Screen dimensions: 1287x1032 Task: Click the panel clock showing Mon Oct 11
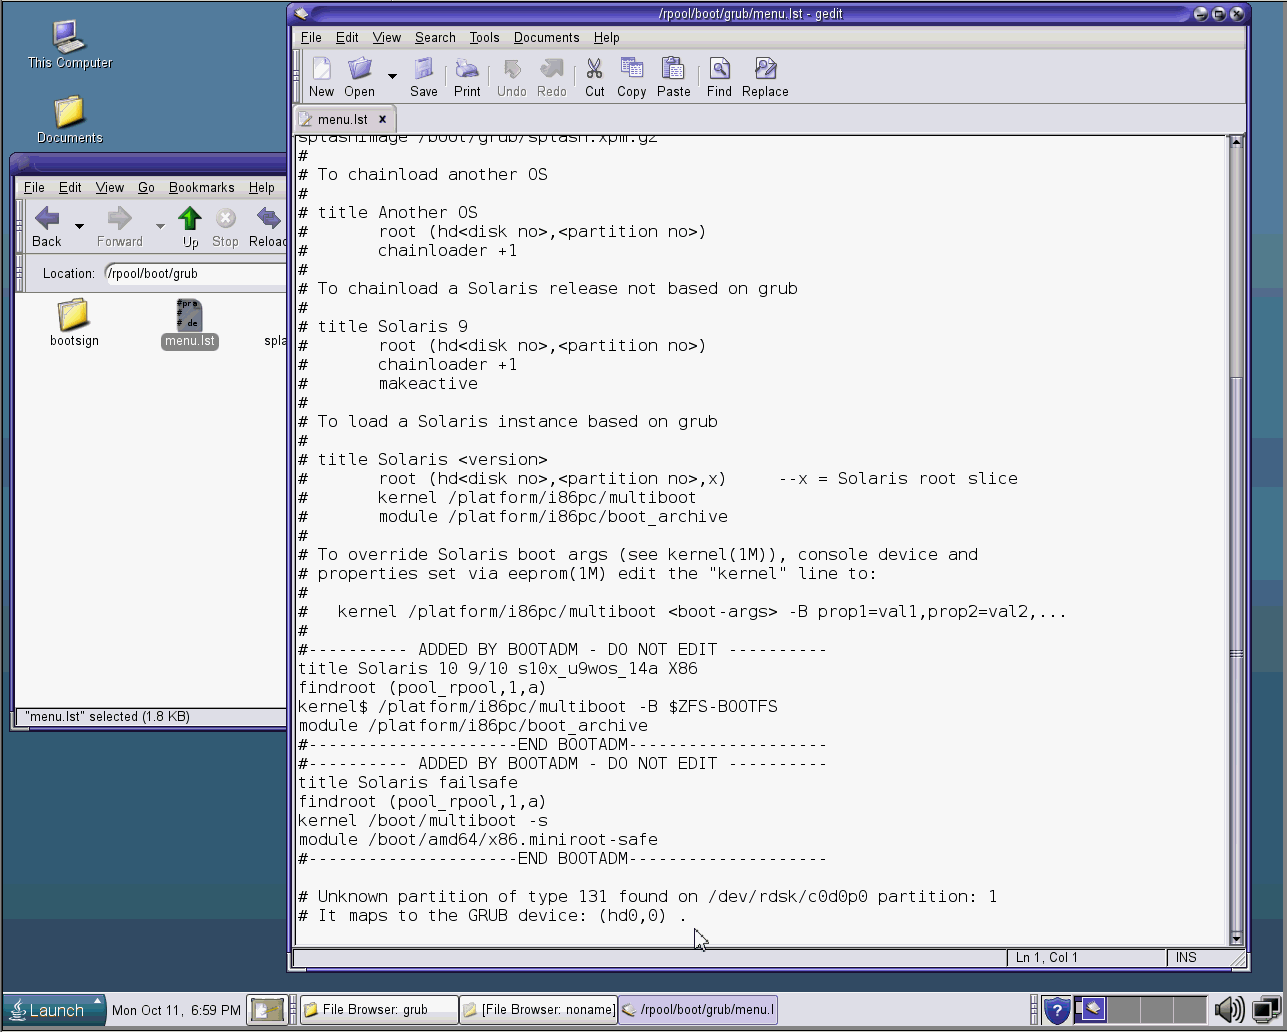176,1010
